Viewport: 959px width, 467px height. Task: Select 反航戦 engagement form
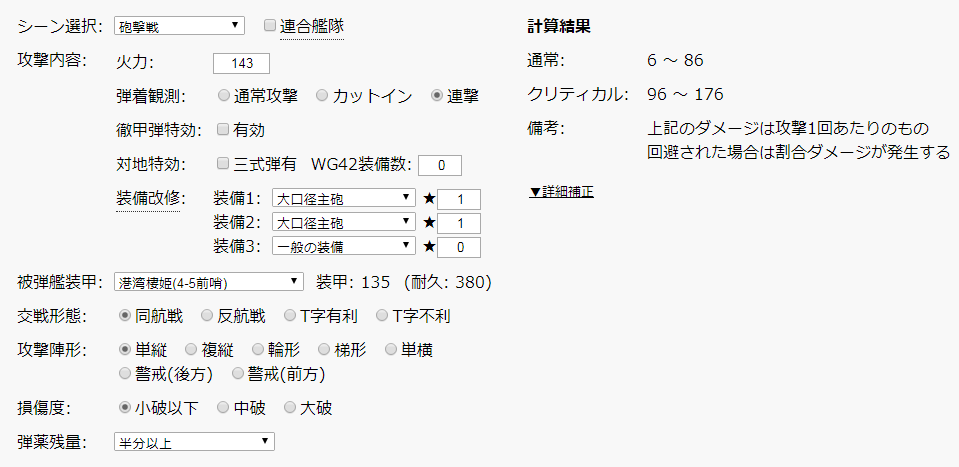[207, 316]
